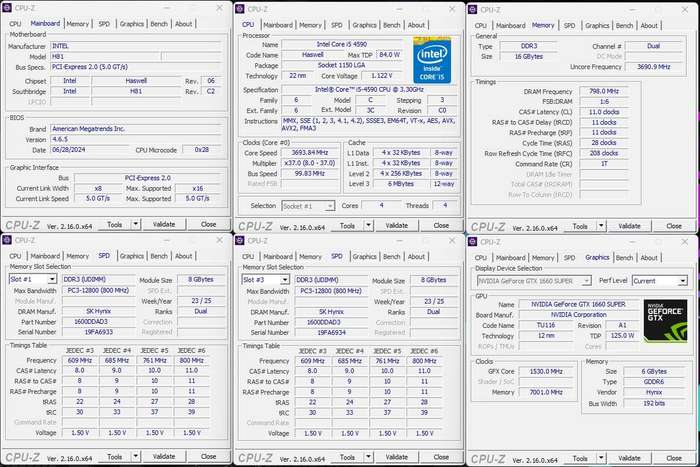Viewport: 700px width, 467px height.
Task: Select the BIOS date '06/28/2024' field
Action: [x=89, y=150]
